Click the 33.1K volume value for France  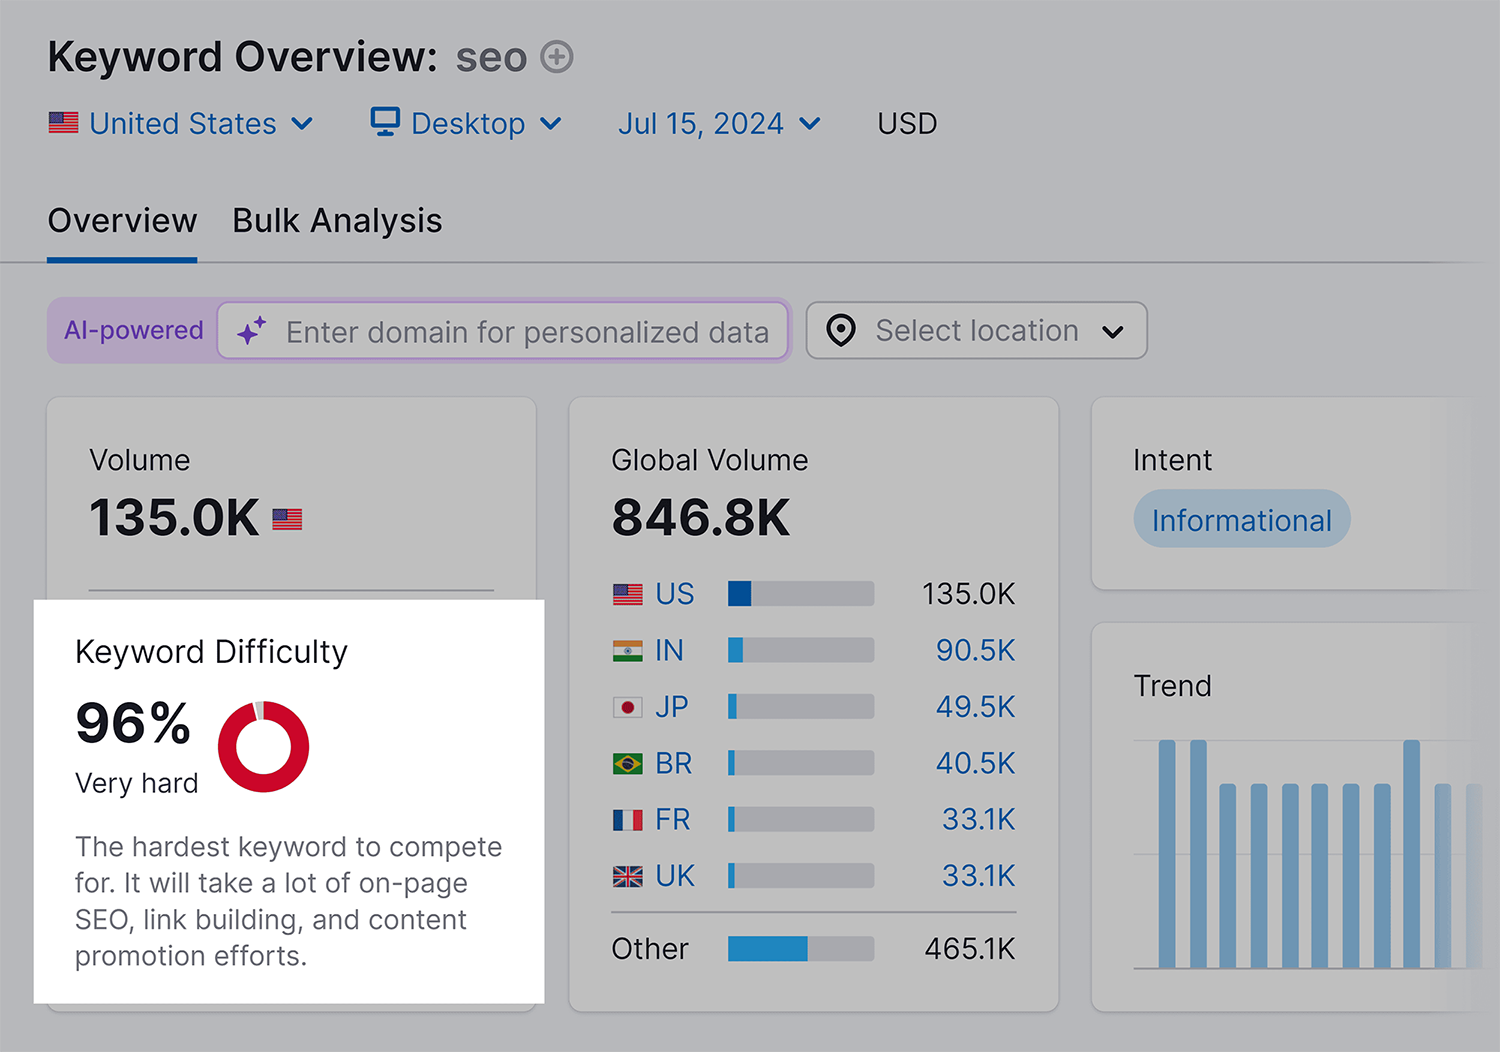978,820
